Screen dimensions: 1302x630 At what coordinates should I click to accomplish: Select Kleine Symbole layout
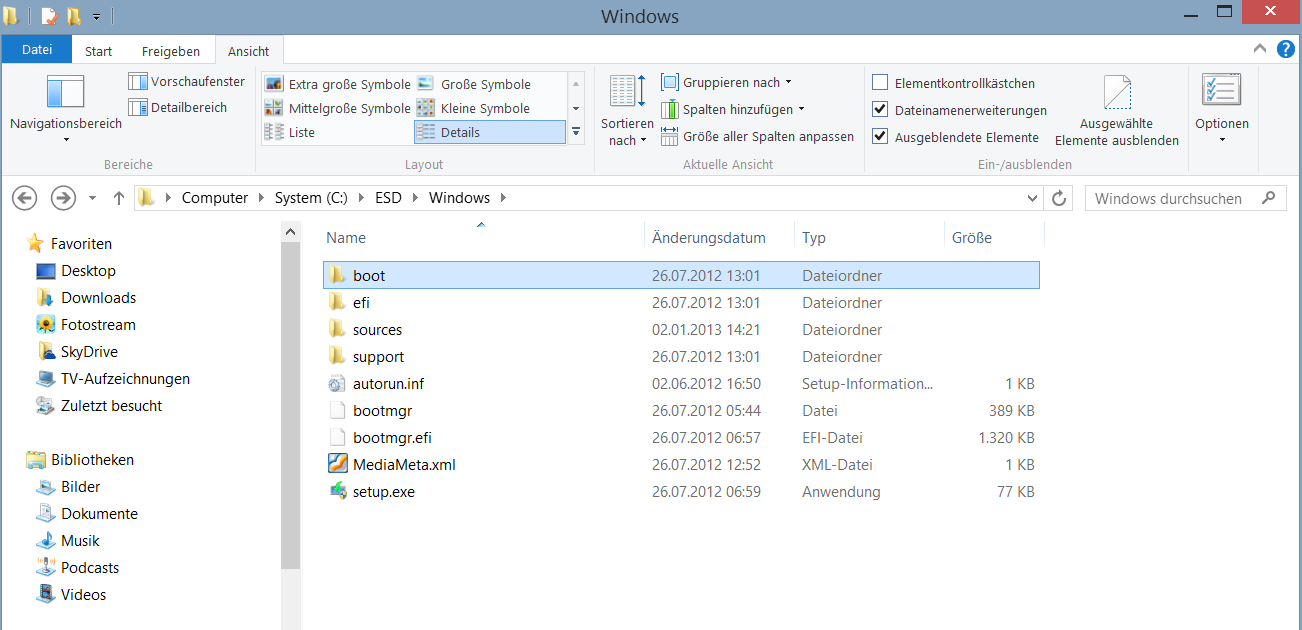(x=473, y=108)
